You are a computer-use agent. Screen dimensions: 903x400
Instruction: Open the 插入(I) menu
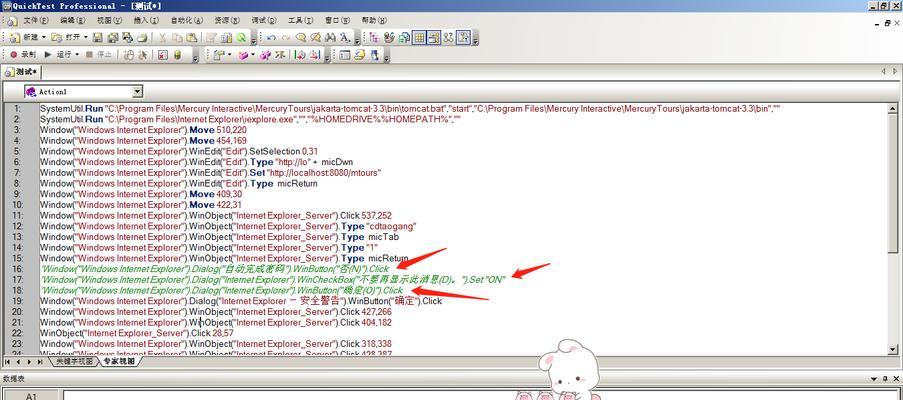click(146, 20)
